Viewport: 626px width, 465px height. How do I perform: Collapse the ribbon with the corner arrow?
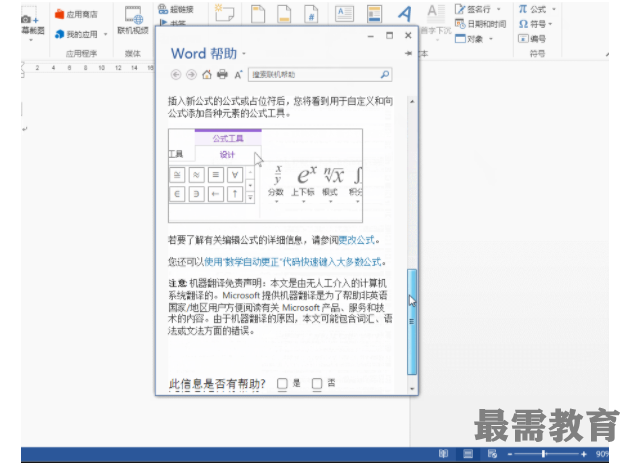point(607,54)
